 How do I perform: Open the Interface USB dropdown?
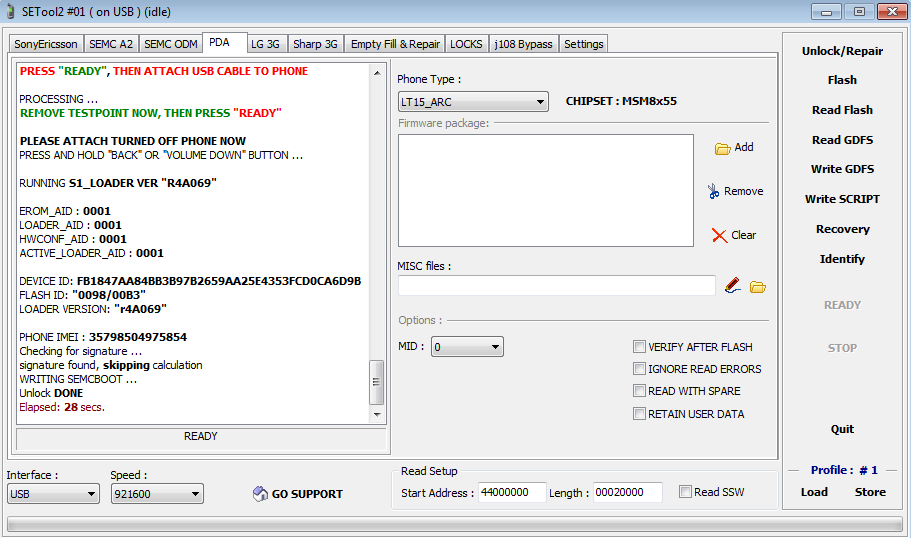pos(52,494)
